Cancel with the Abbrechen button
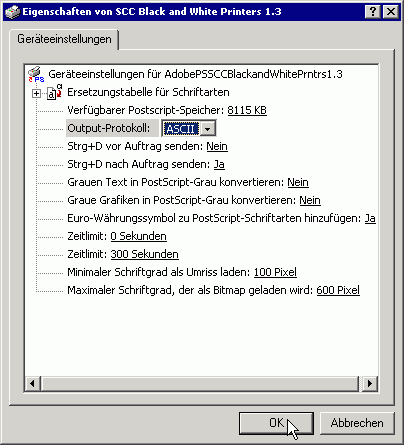The width and height of the screenshot is (404, 445). (357, 423)
